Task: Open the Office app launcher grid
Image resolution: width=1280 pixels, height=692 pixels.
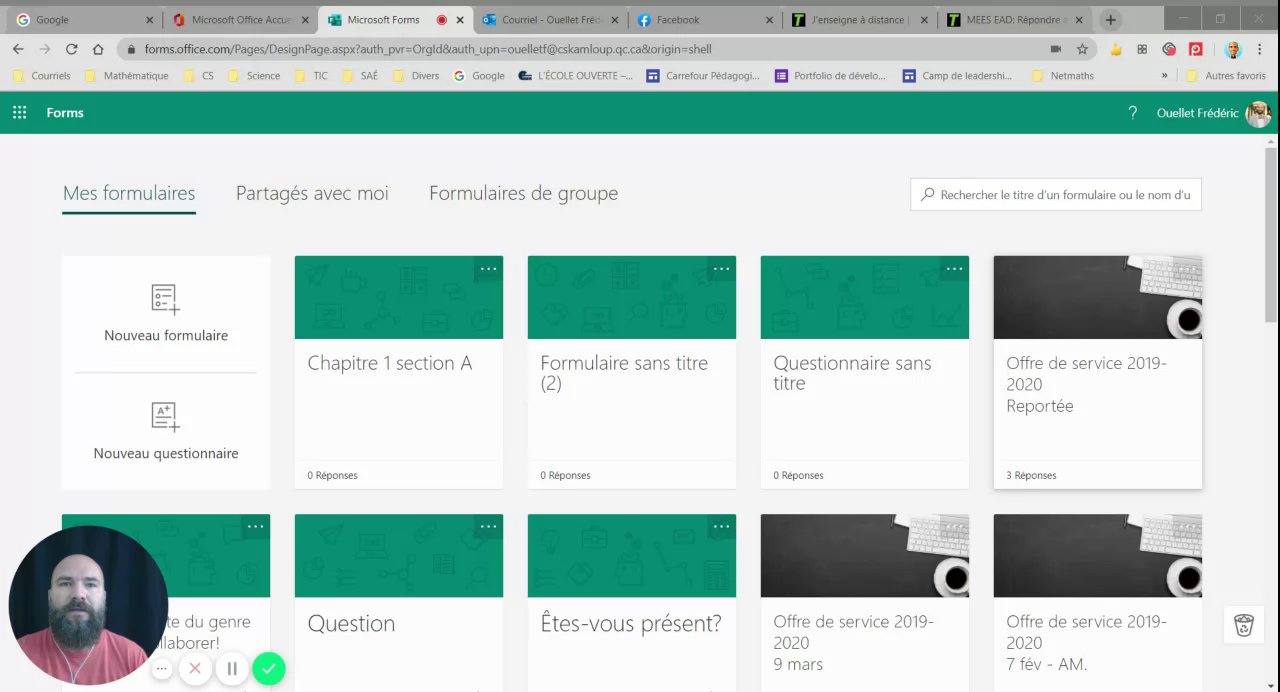Action: (19, 113)
